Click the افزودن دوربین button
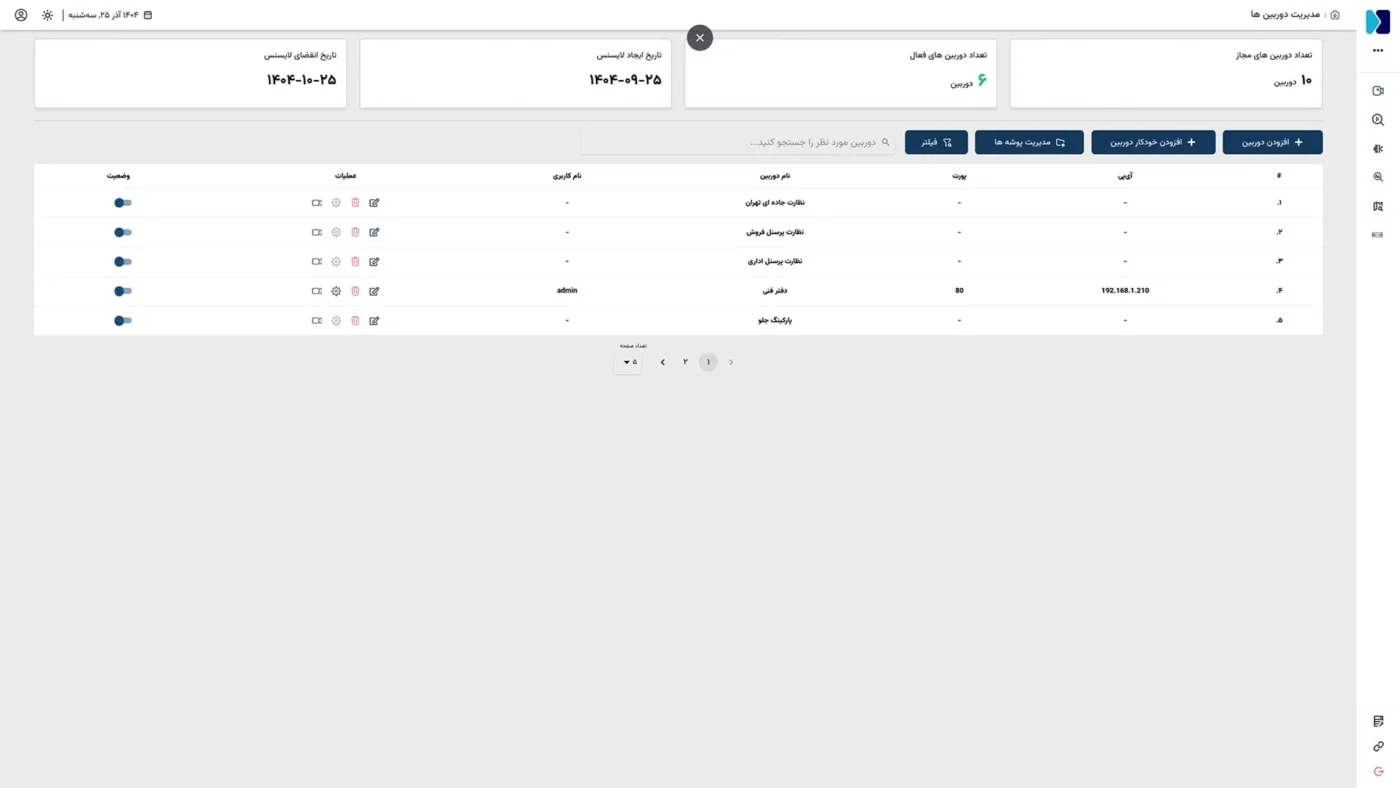This screenshot has width=1400, height=788. click(1272, 142)
